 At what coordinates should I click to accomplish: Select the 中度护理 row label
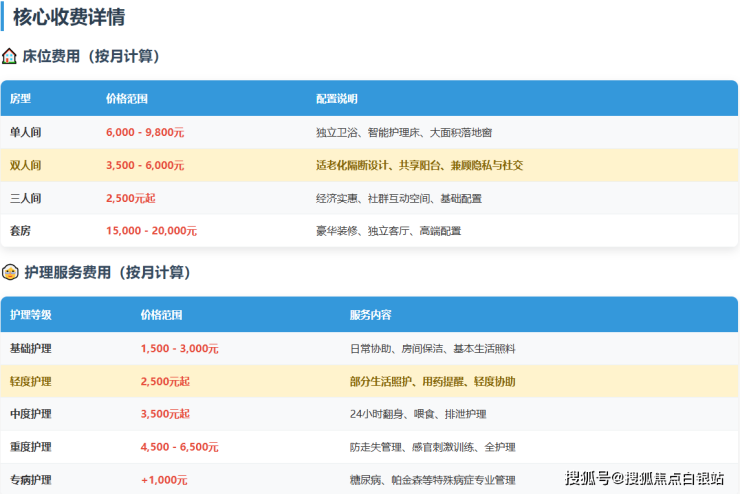31,414
